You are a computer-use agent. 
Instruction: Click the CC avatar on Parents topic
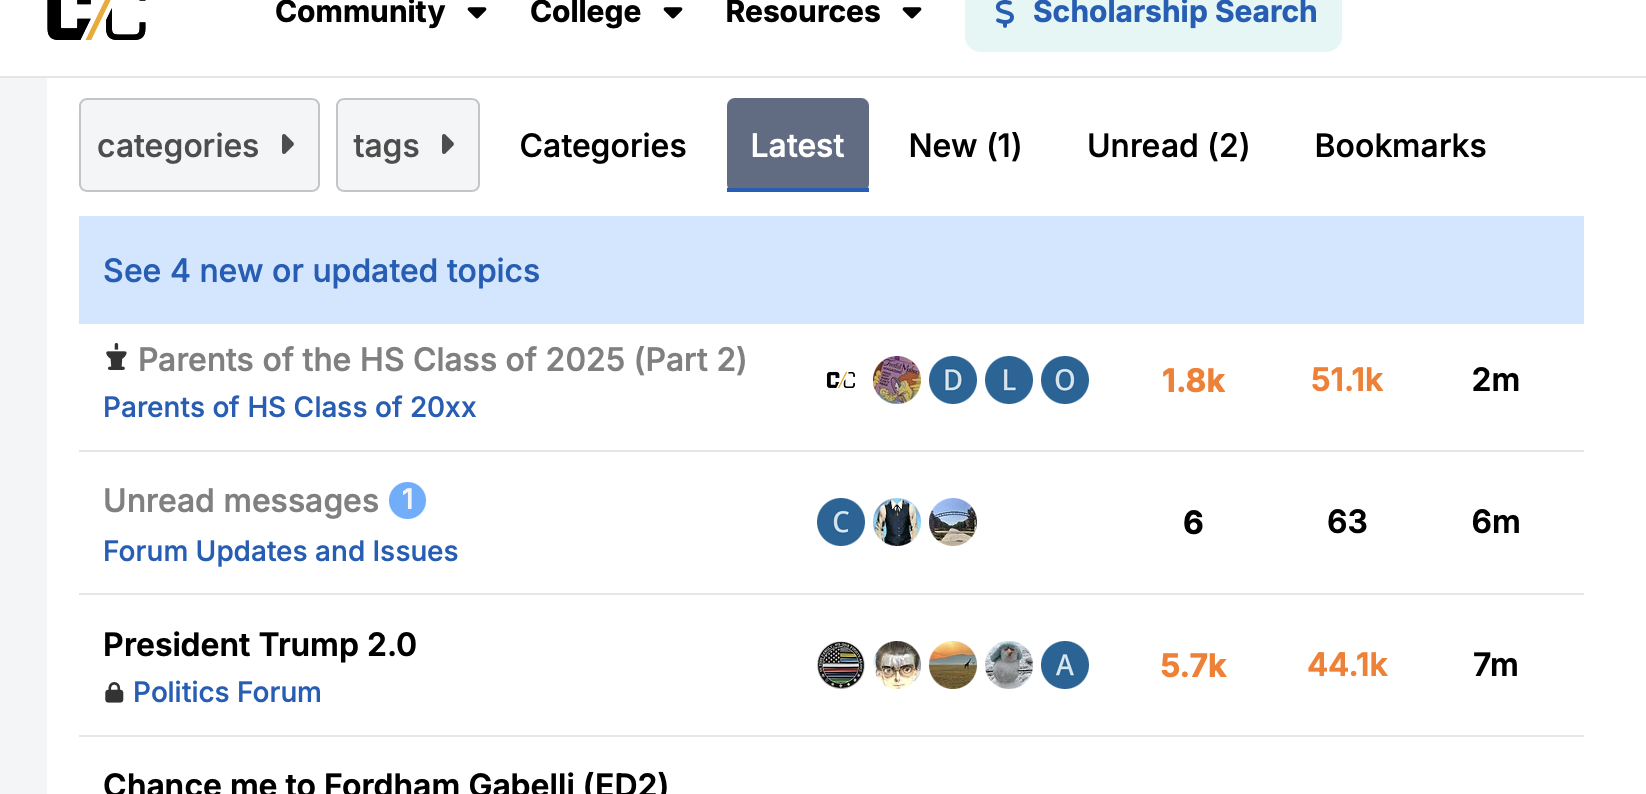[841, 380]
